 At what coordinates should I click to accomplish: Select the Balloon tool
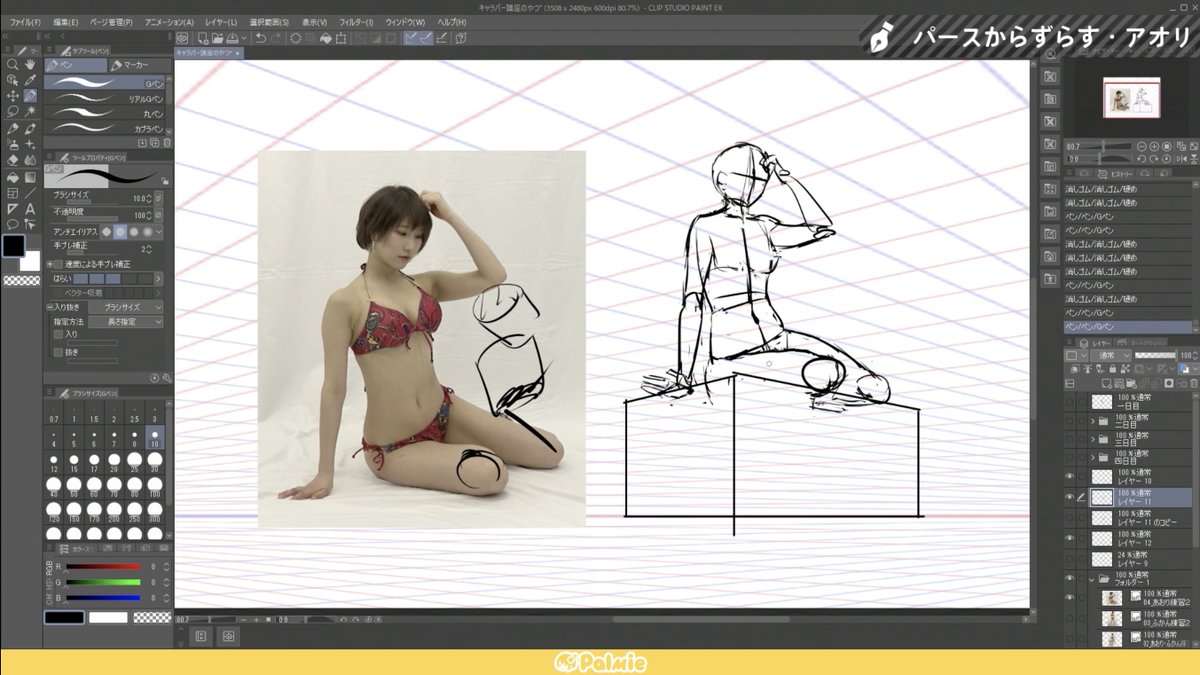tap(12, 225)
